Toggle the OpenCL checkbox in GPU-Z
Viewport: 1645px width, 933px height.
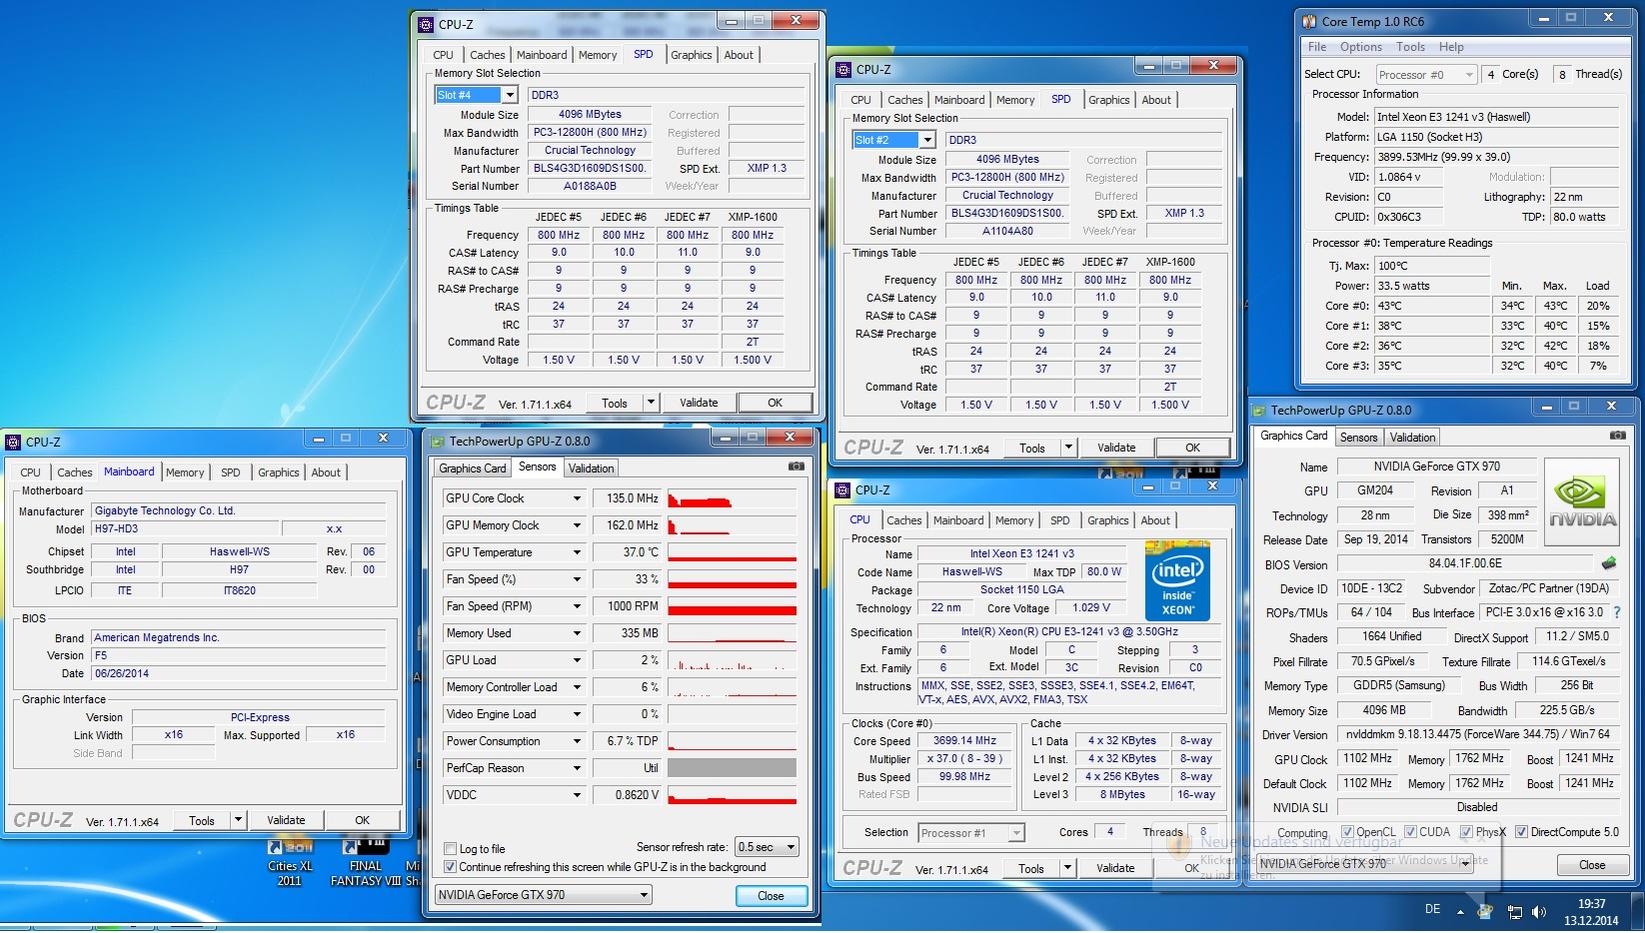(x=1347, y=832)
